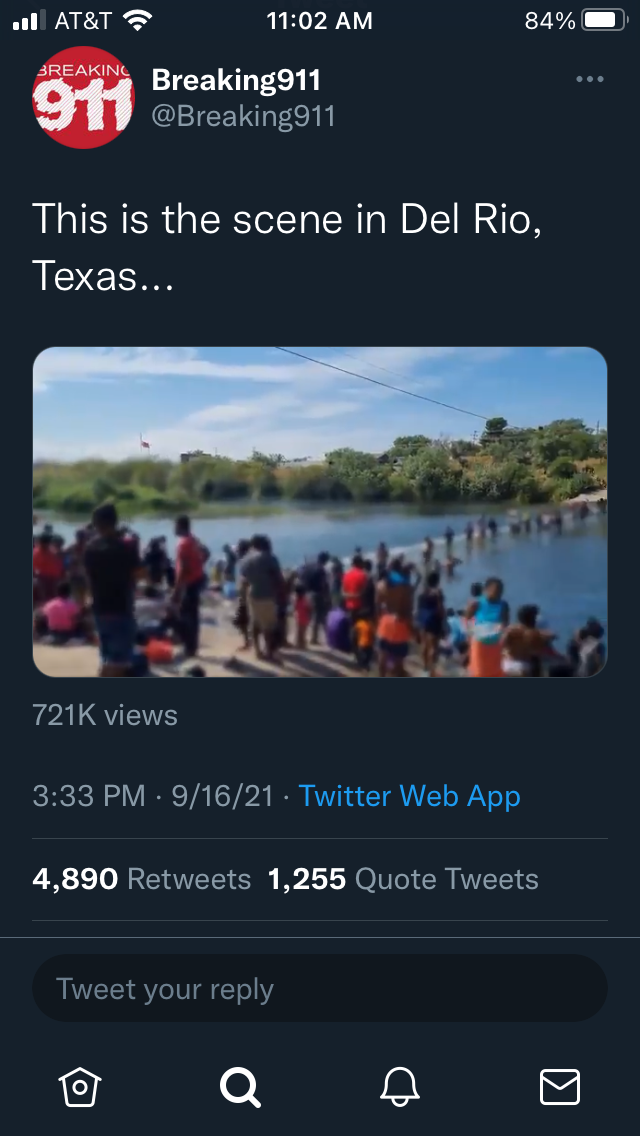The width and height of the screenshot is (640, 1136).
Task: Open the Messages envelope tab
Action: click(559, 1086)
